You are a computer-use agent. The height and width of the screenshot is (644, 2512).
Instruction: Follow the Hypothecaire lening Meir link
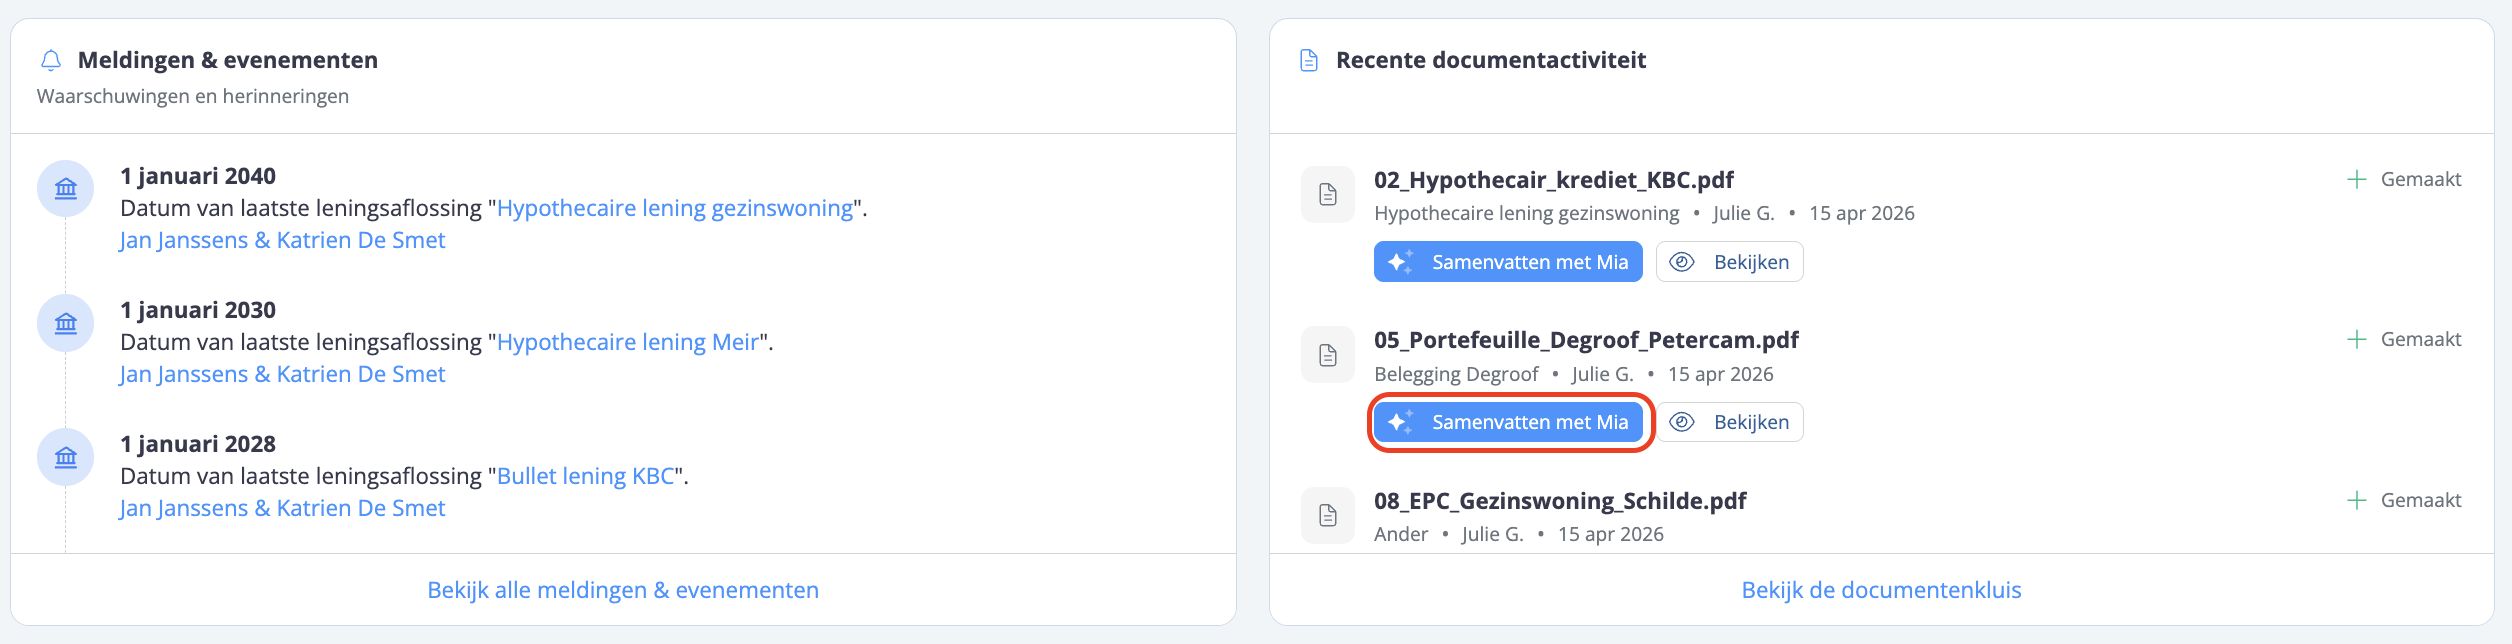(628, 342)
